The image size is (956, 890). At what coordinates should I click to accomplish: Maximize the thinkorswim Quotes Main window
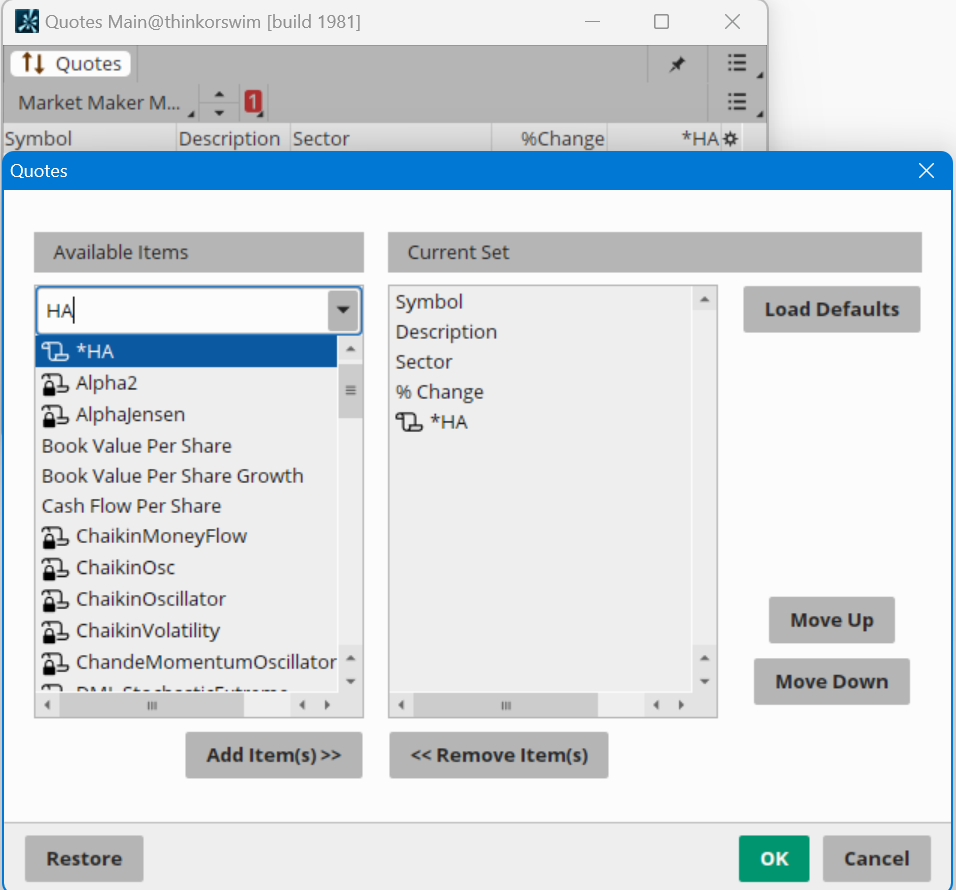click(x=661, y=22)
